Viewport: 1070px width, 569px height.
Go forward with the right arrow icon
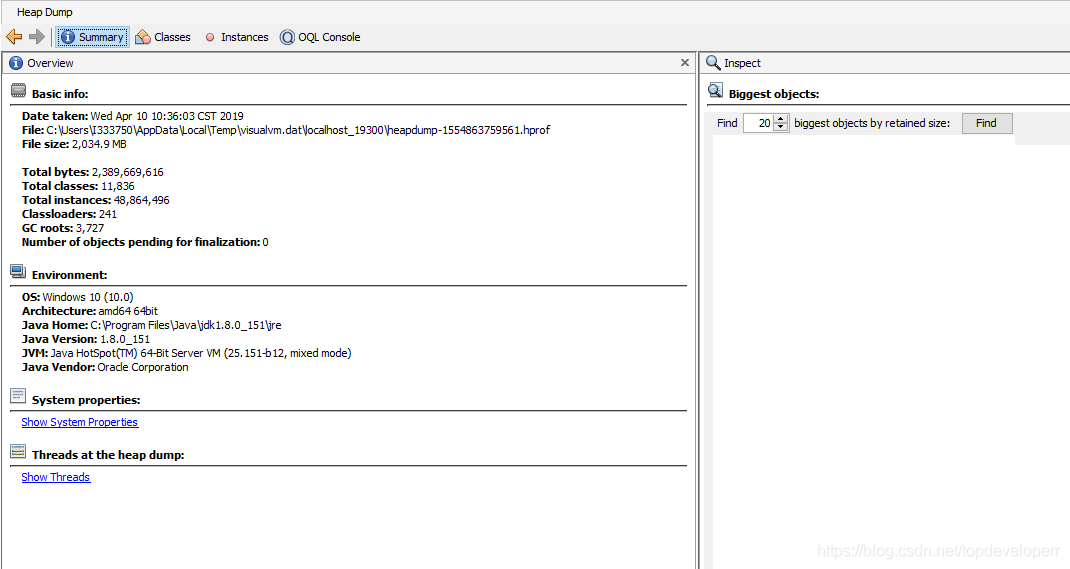[x=37, y=37]
